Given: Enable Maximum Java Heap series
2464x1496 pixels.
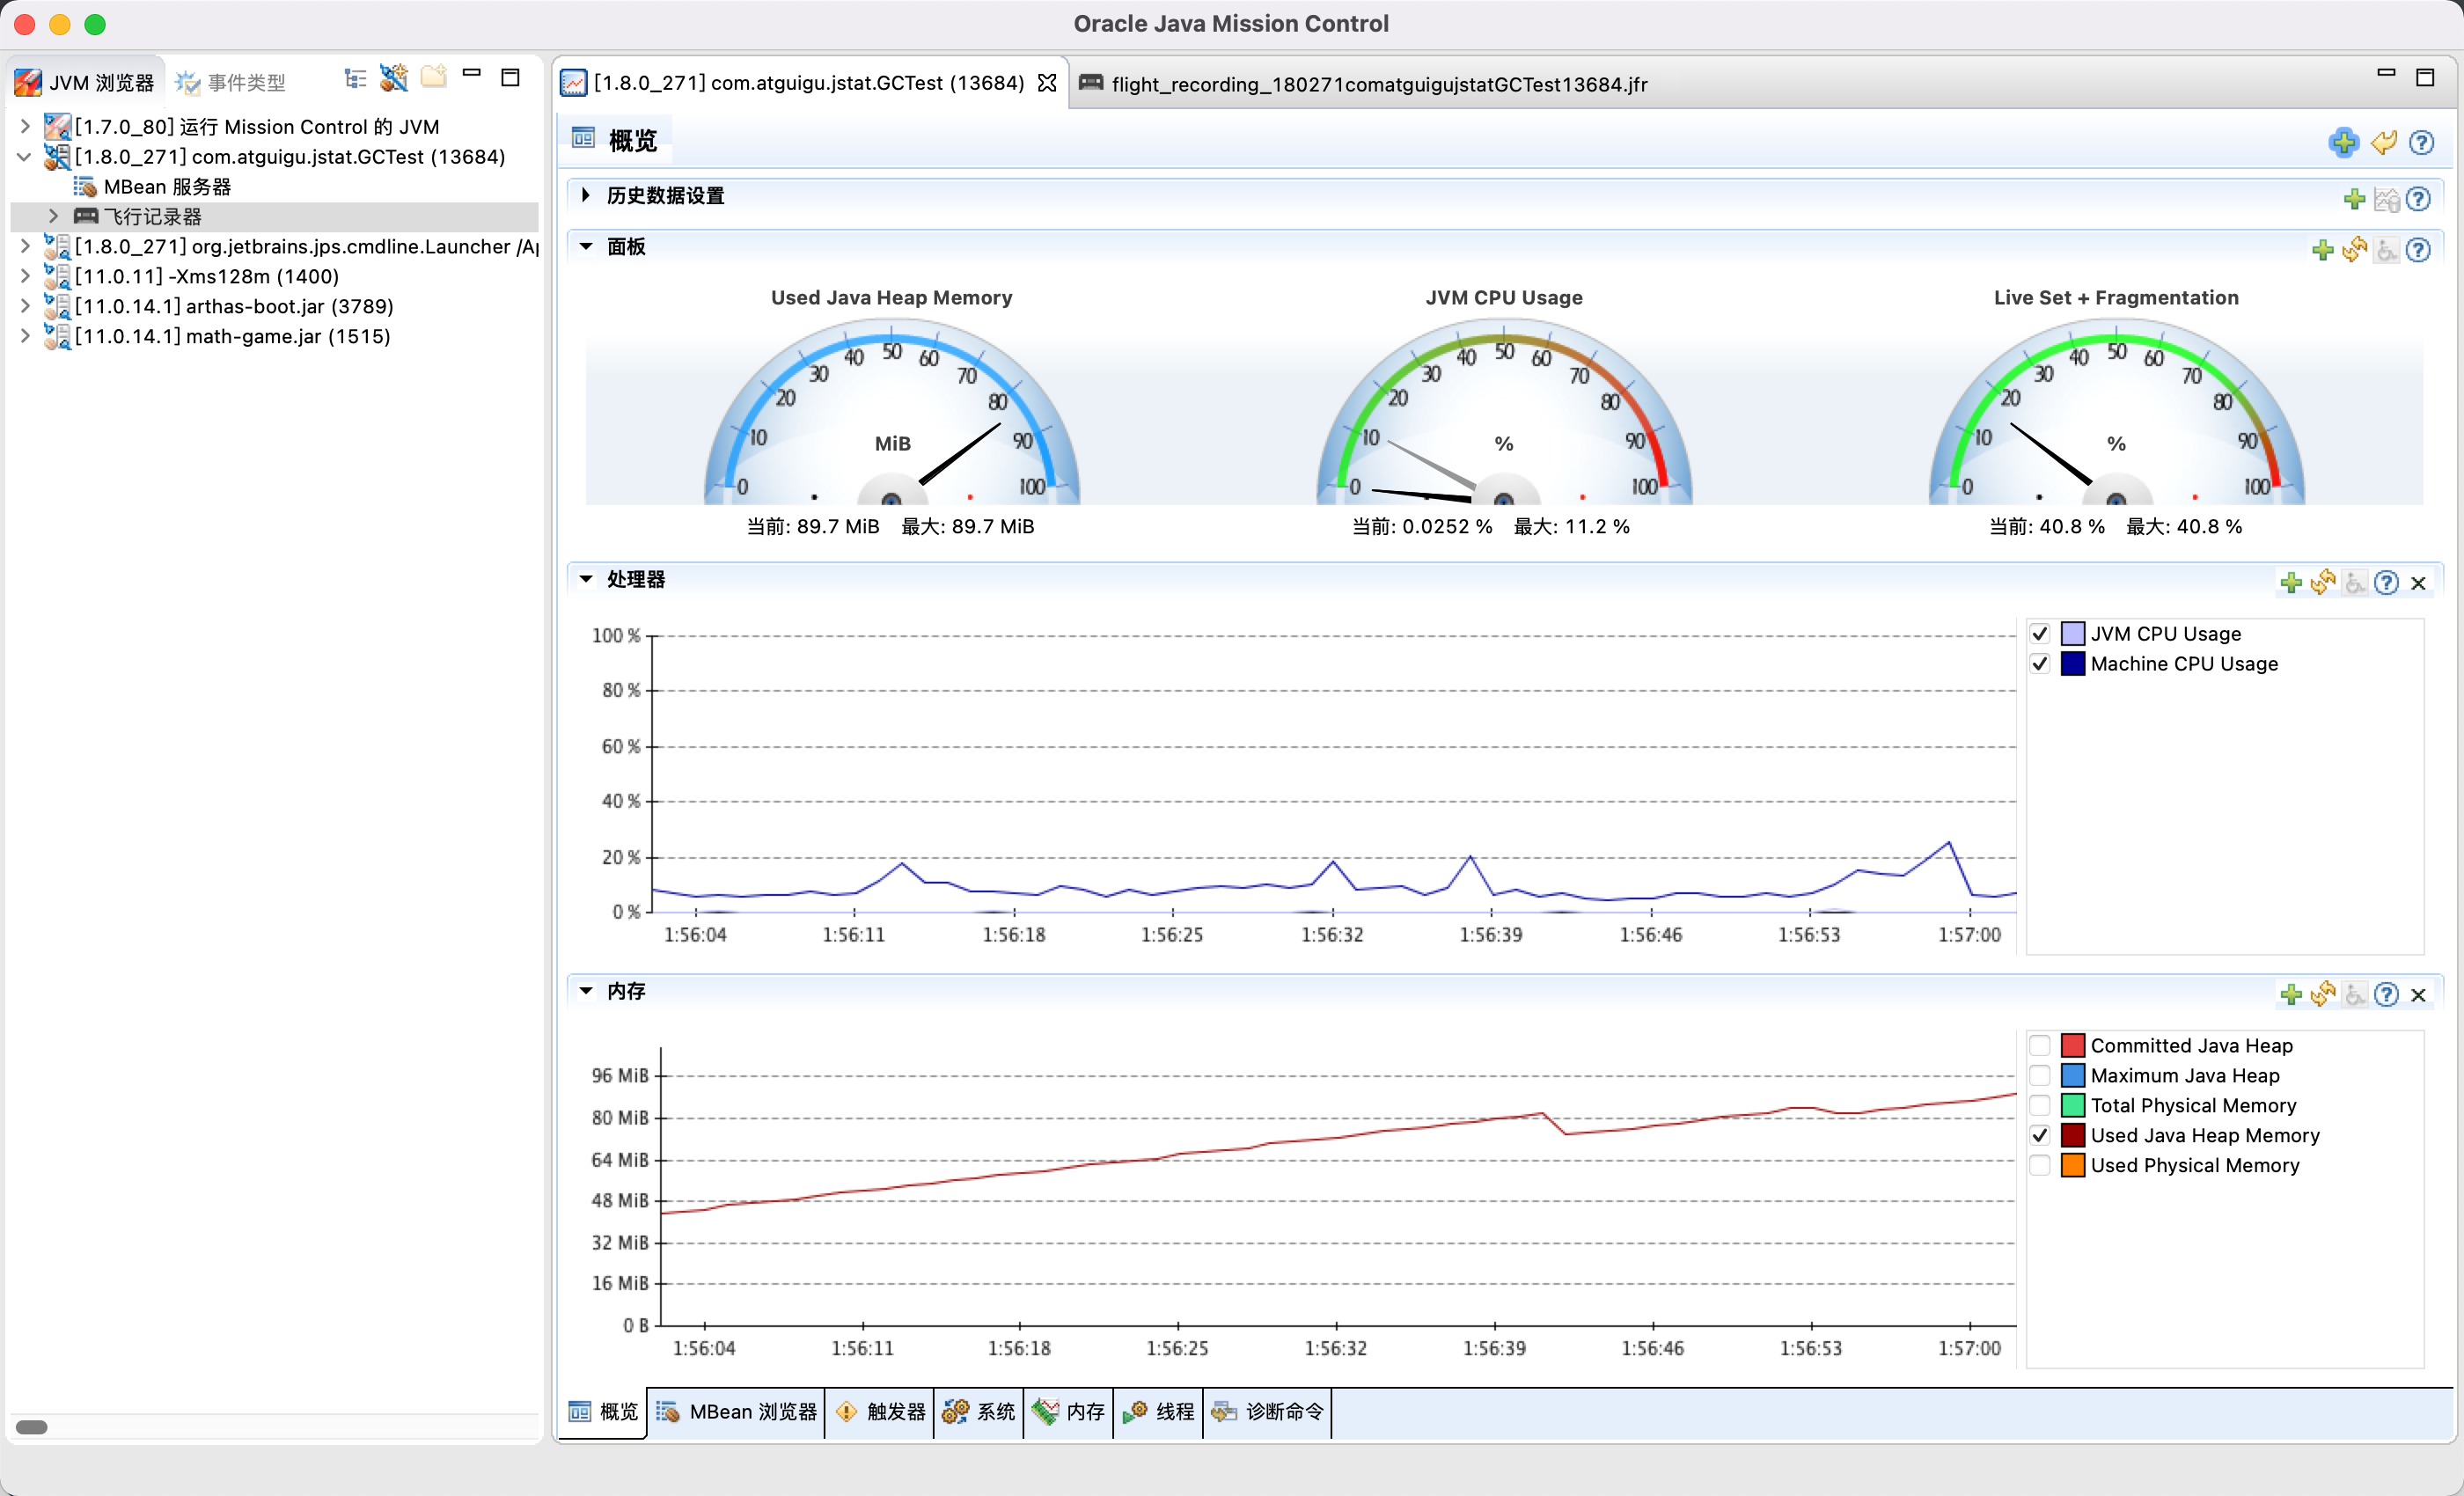Looking at the screenshot, I should click(2040, 1075).
